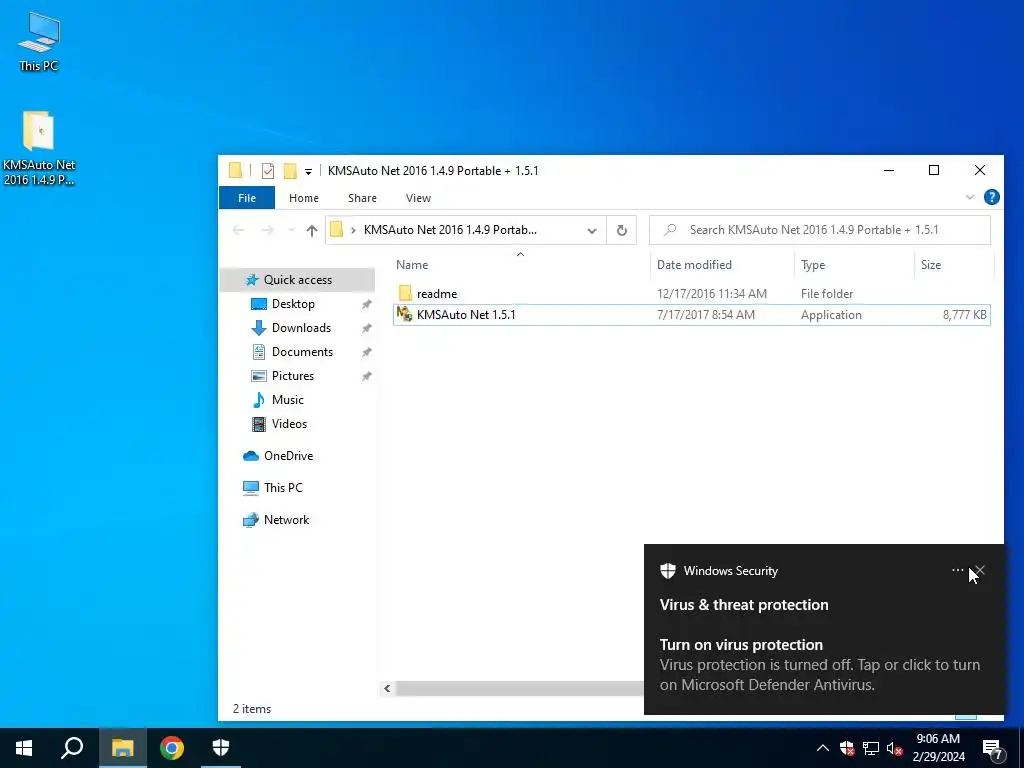Screen dimensions: 1024x768
Task: Click the network tray icon
Action: [x=871, y=748]
